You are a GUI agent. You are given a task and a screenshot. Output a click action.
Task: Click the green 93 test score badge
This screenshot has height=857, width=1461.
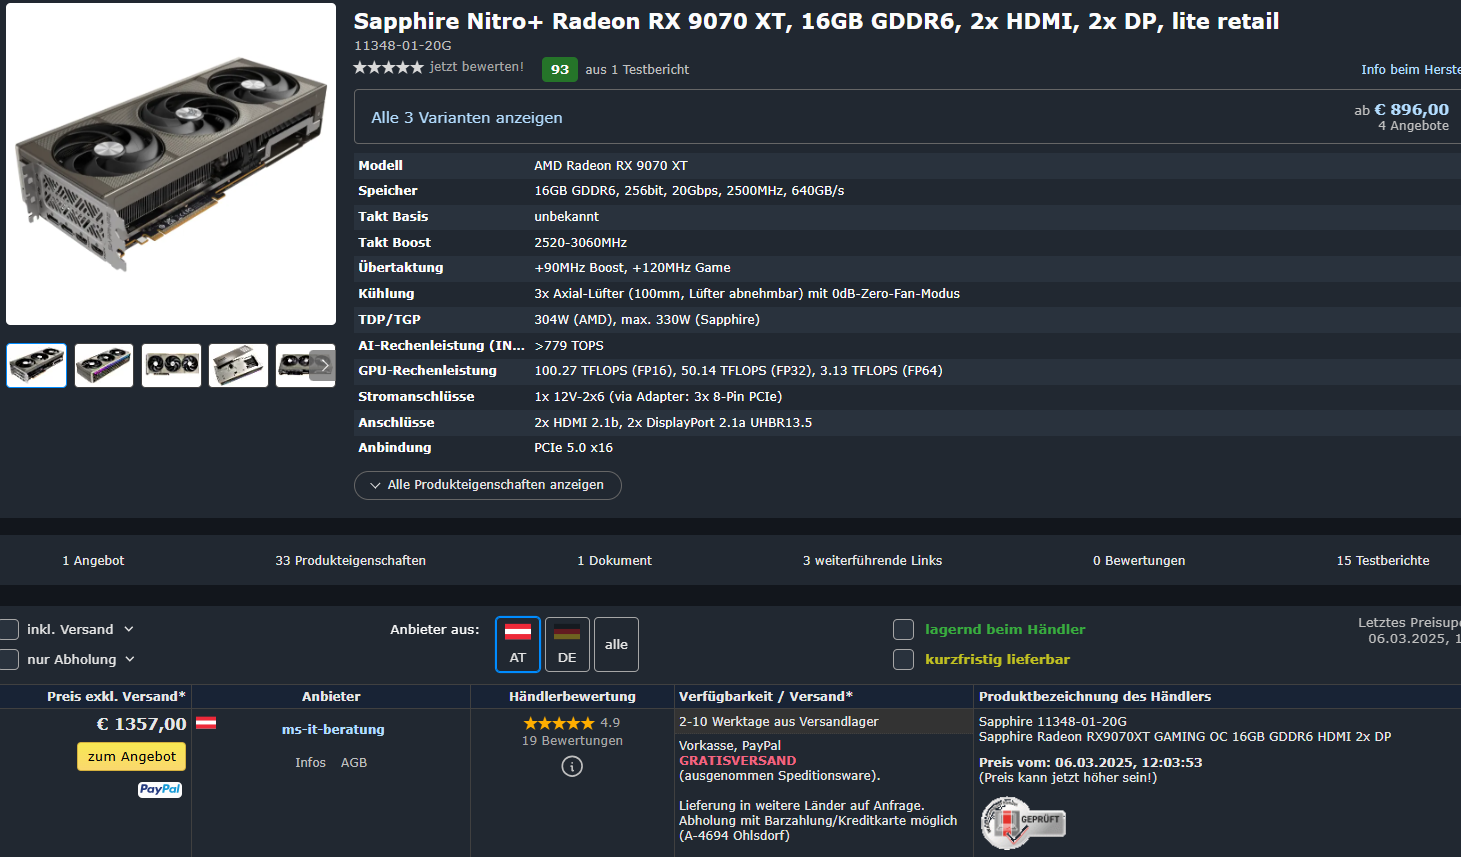coord(560,69)
